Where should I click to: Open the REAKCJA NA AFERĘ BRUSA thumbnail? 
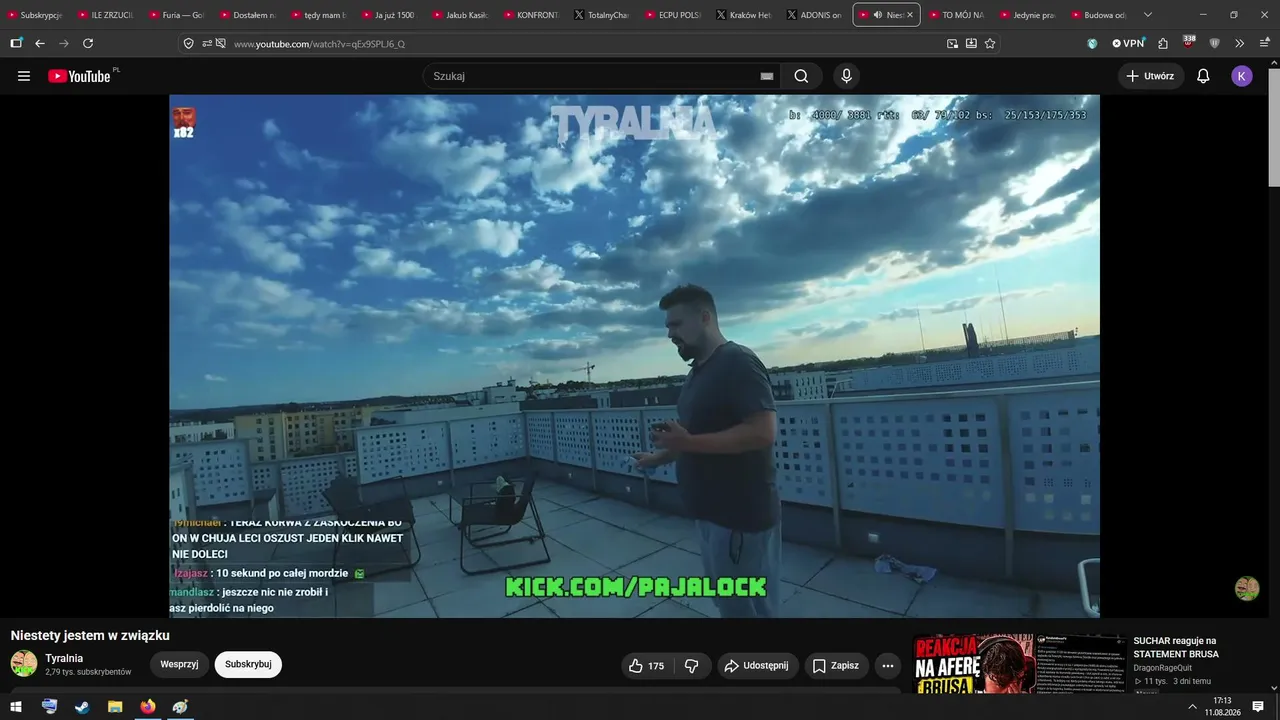(x=1020, y=663)
